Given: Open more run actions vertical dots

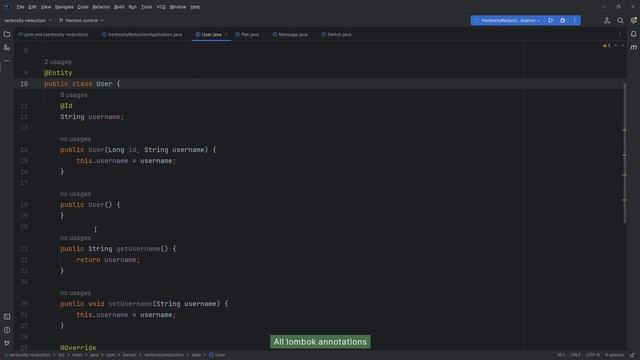Looking at the screenshot, I should pos(574,20).
